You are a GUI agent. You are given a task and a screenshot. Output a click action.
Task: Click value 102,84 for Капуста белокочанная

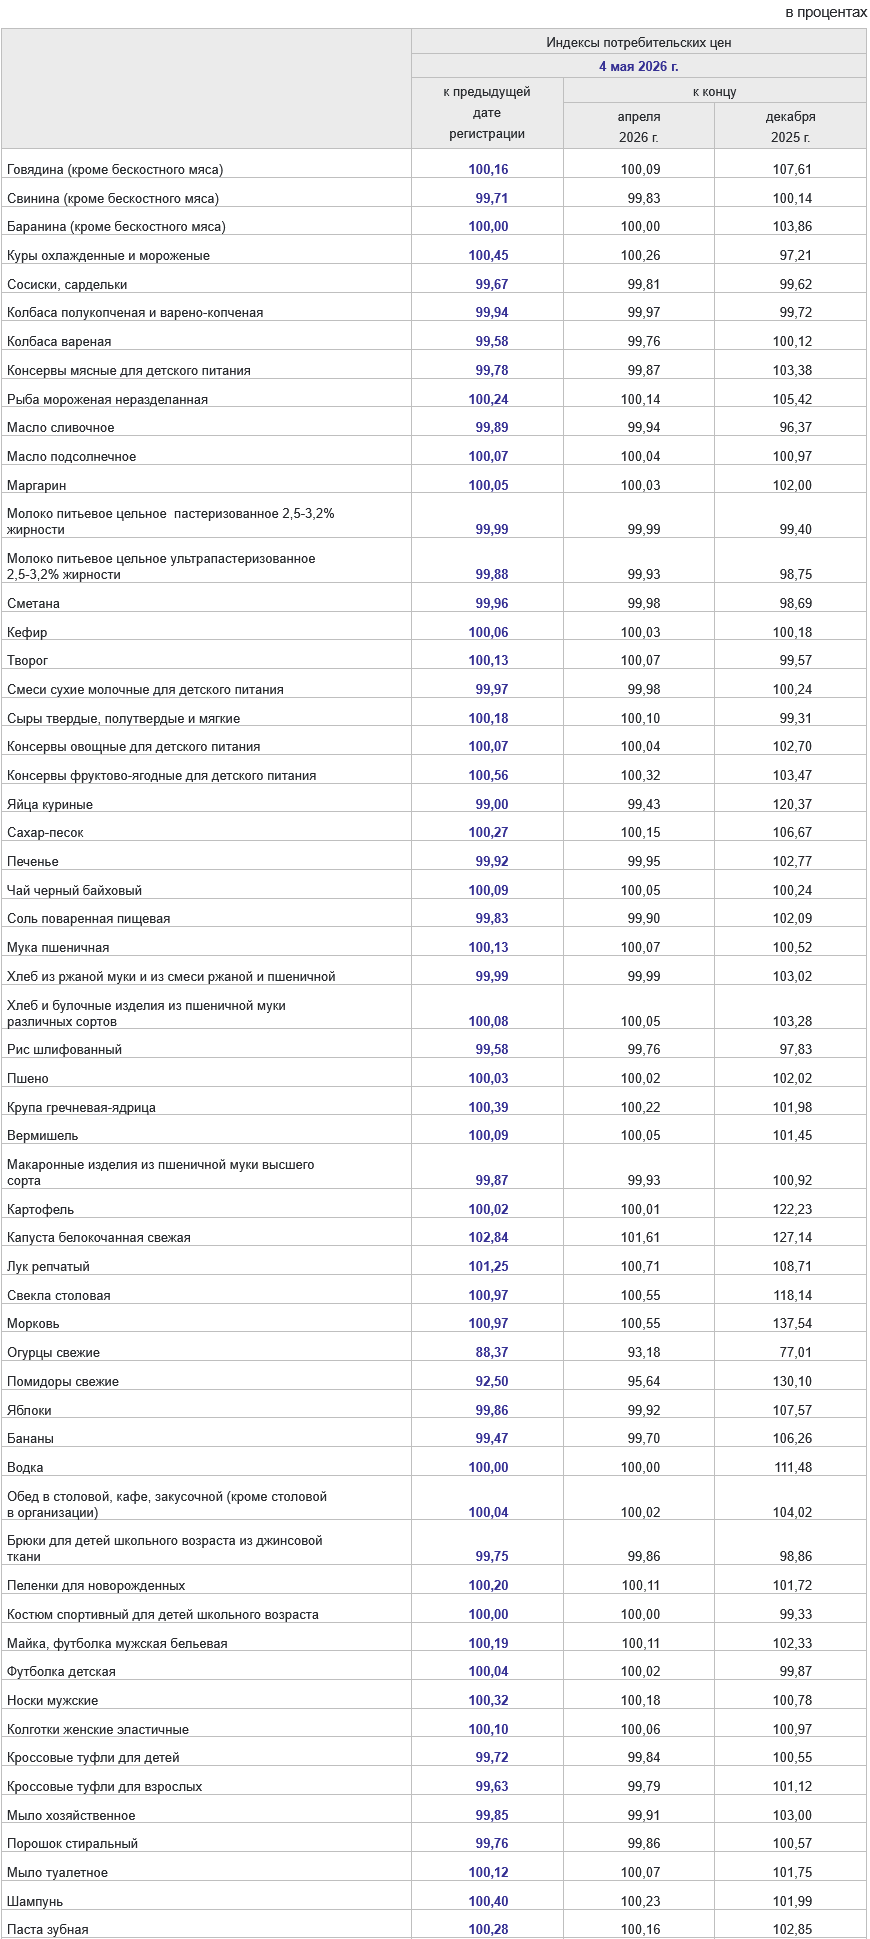pyautogui.click(x=488, y=1237)
